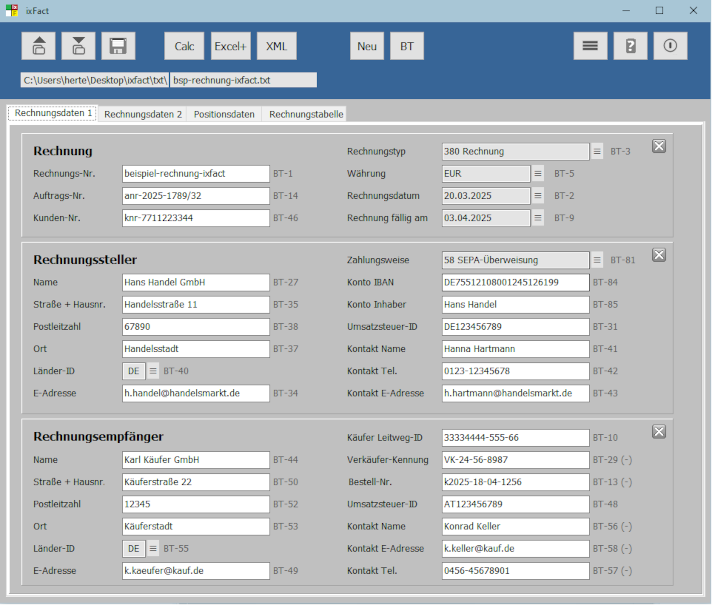Image resolution: width=712 pixels, height=605 pixels.
Task: Click the 58 SEPA-Überweisung field
Action: click(x=515, y=260)
